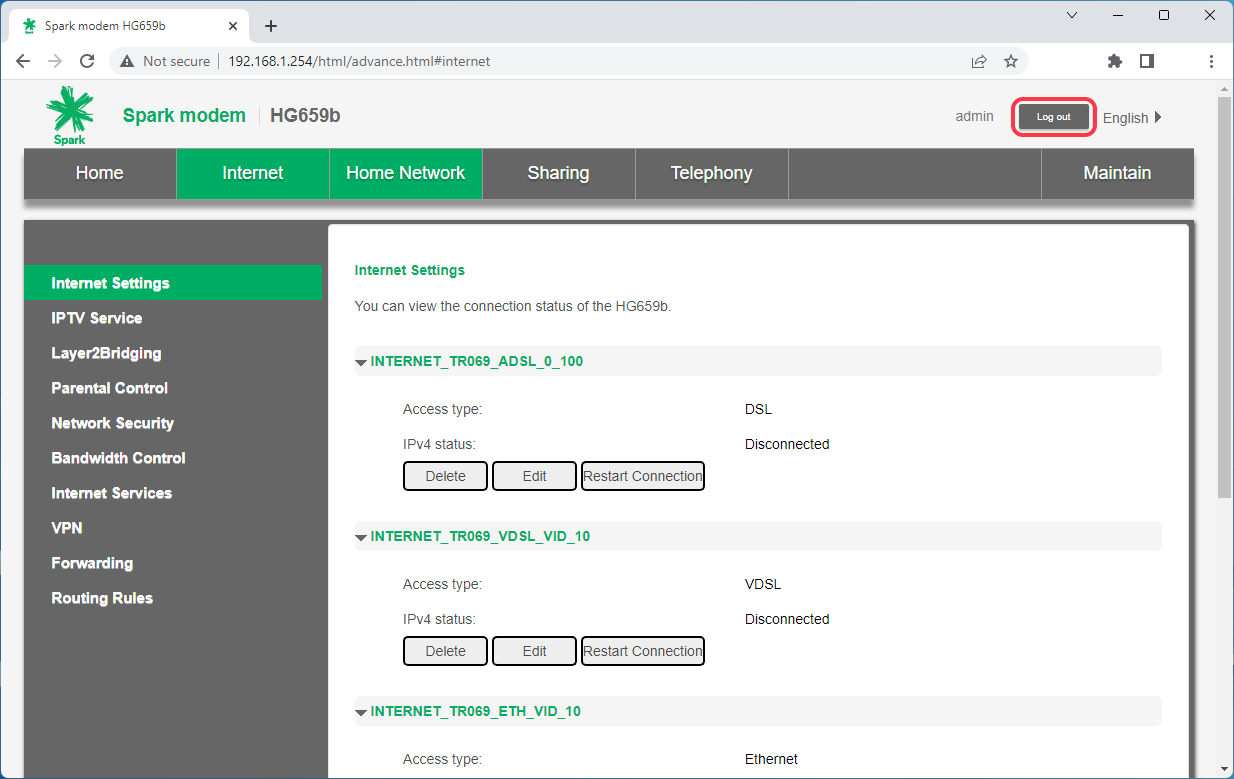1234x779 pixels.
Task: Open the Chrome three-dot menu
Action: [x=1211, y=61]
